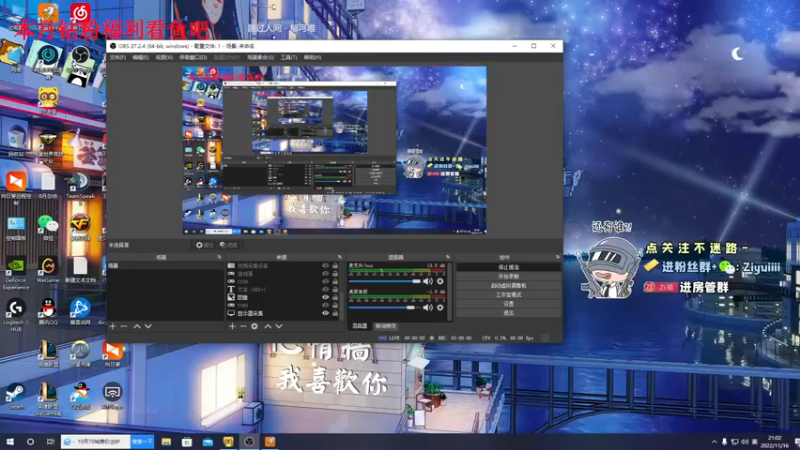Open WeGame desktop icon
This screenshot has height=450, width=800.
[48, 269]
